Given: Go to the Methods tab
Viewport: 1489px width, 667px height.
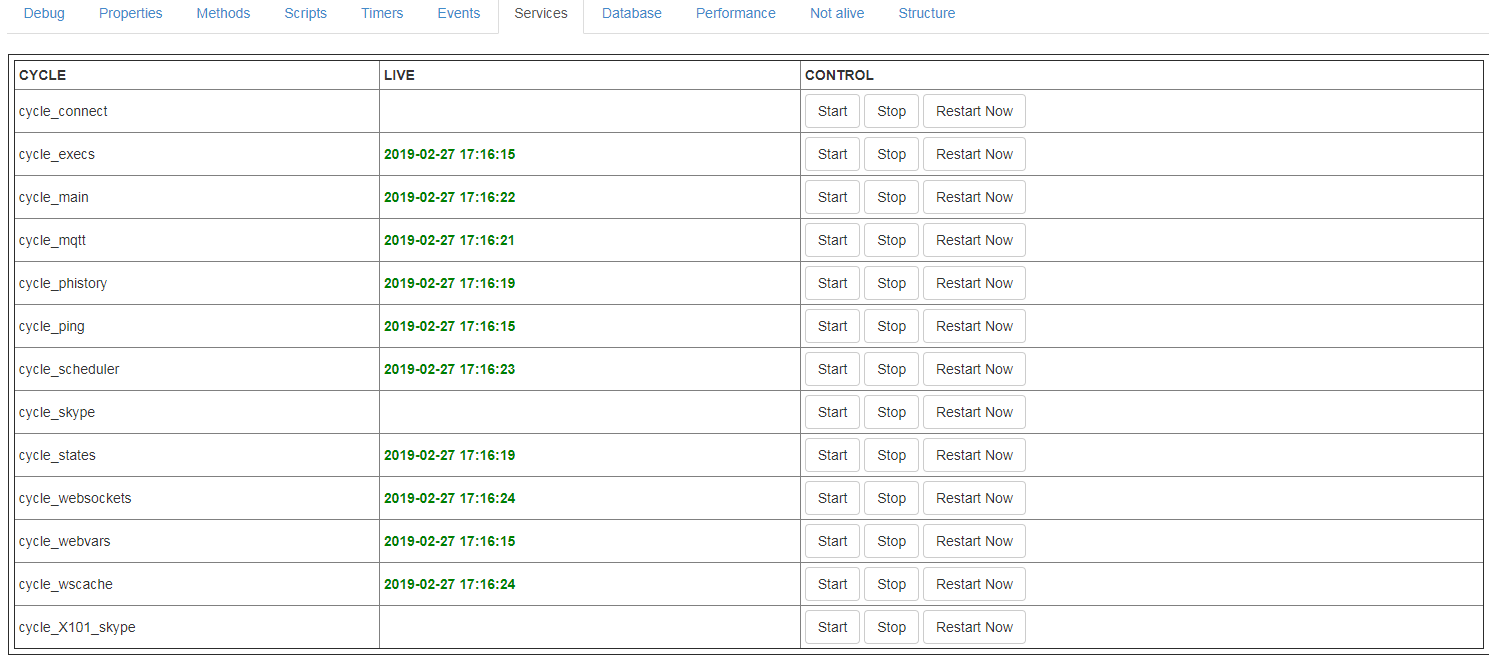Looking at the screenshot, I should tap(223, 13).
